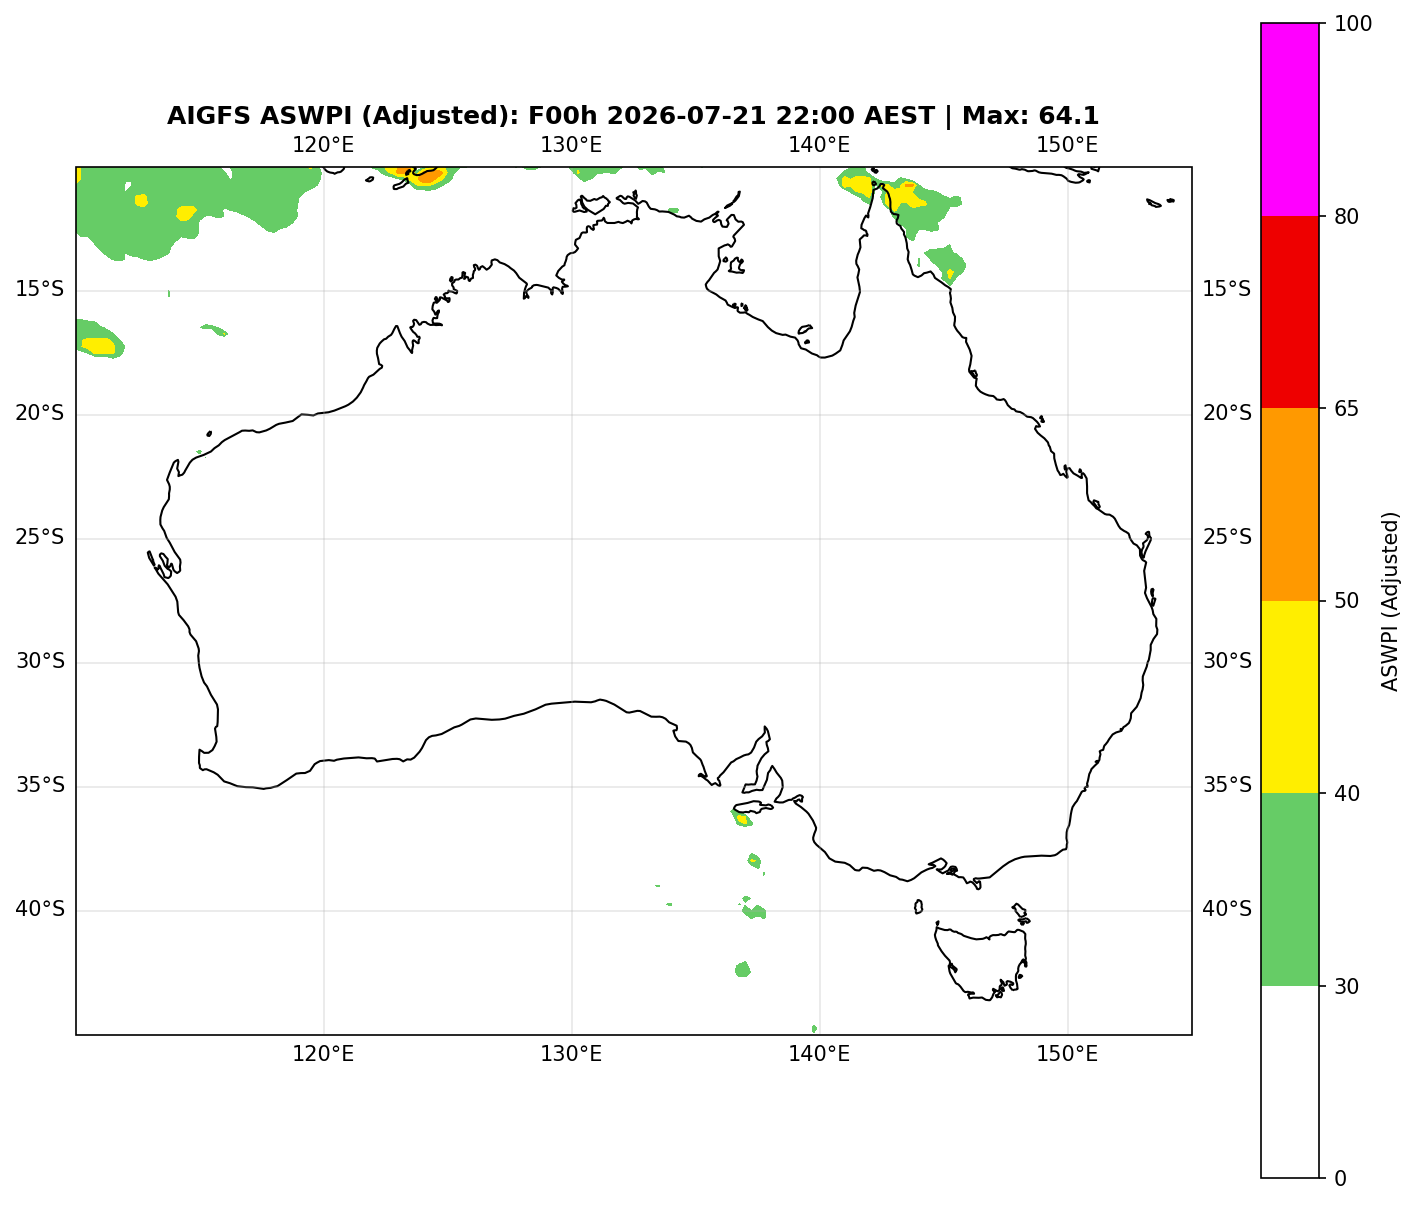This screenshot has width=1416, height=1205.
Task: Click the left '15°S' latitude label
Action: (40, 290)
